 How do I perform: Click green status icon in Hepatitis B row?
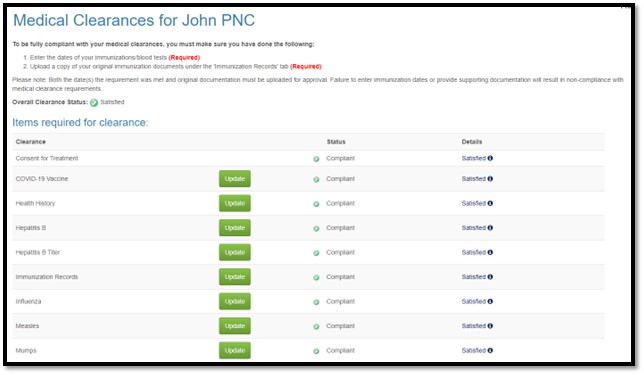click(x=316, y=228)
